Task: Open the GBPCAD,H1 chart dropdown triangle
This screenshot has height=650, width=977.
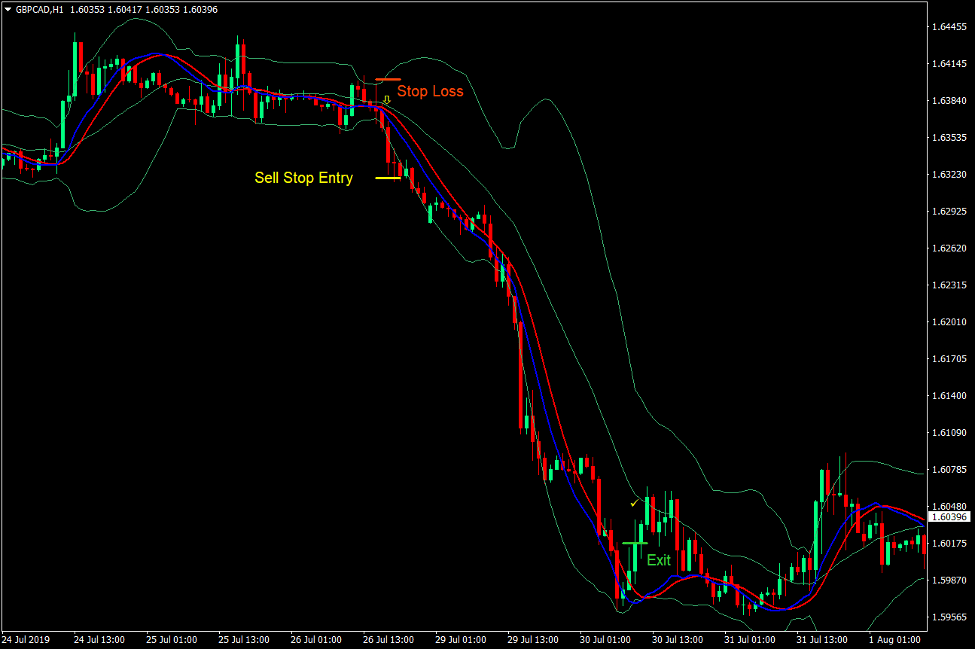Action: 8,9
